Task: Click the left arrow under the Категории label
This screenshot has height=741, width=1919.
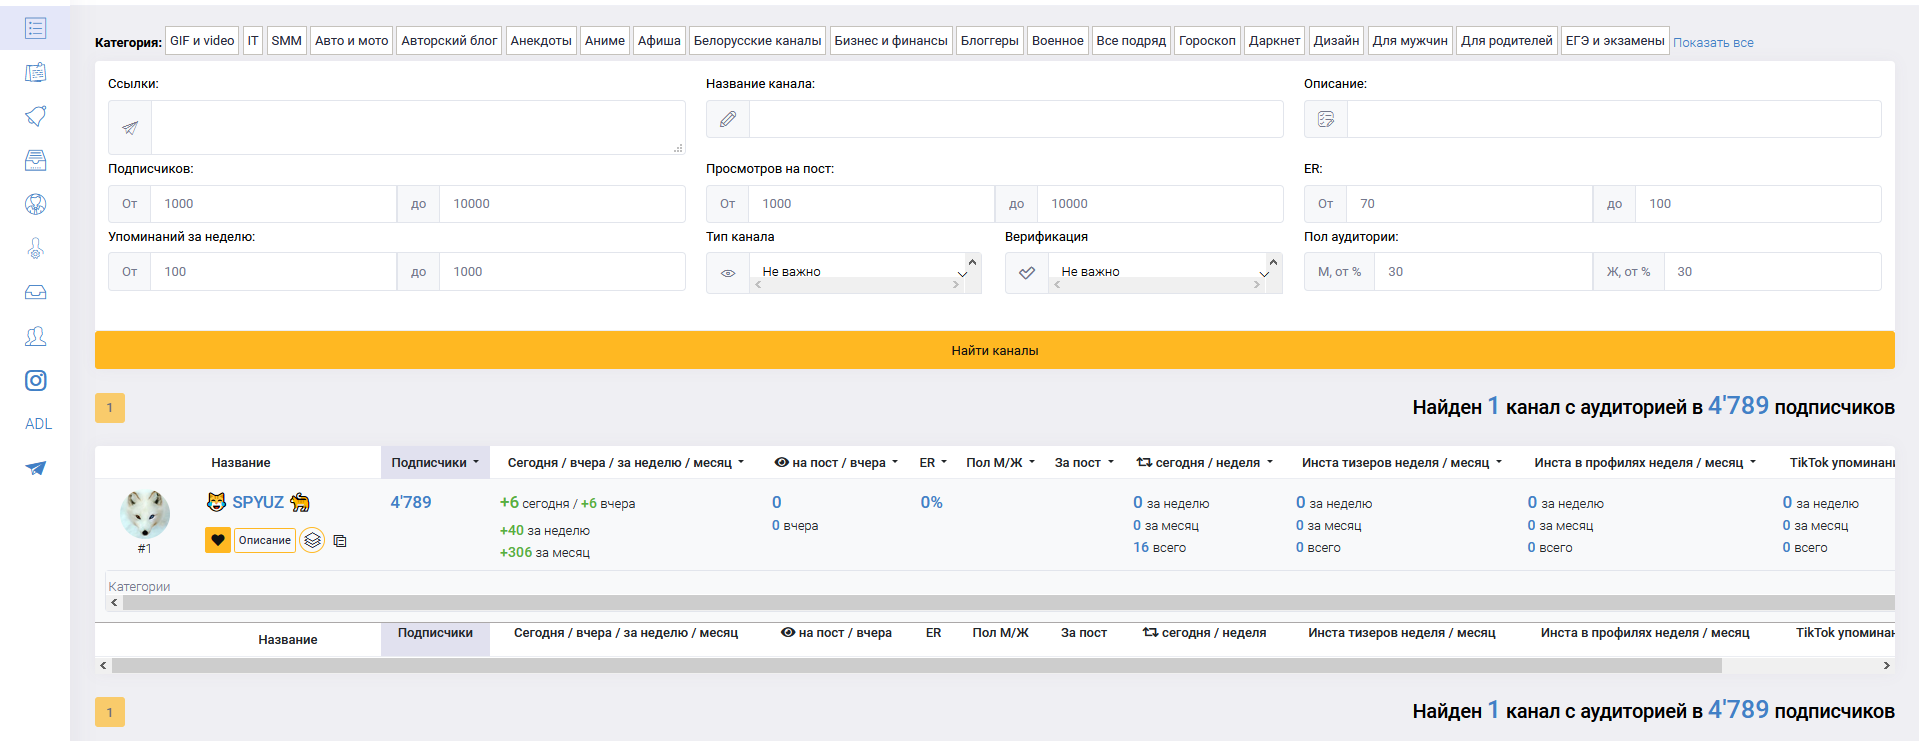Action: [x=114, y=603]
